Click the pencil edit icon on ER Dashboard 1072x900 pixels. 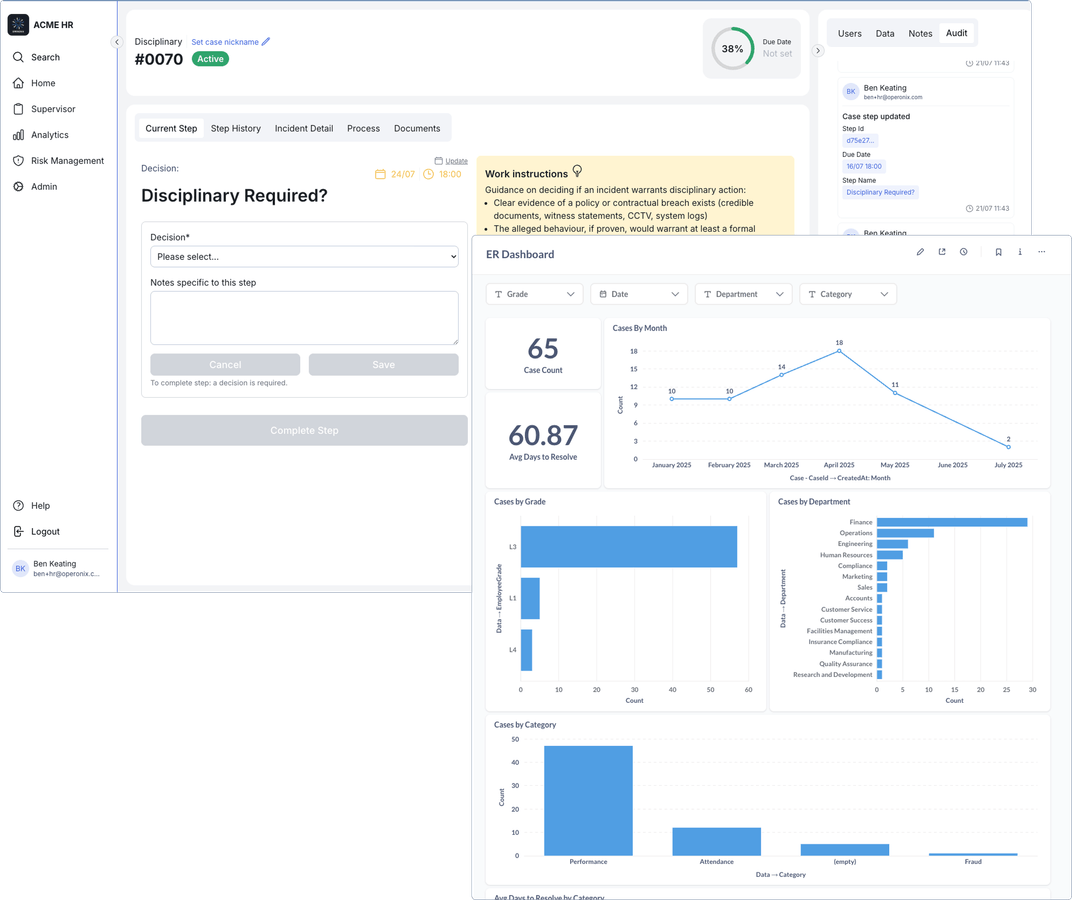(920, 252)
